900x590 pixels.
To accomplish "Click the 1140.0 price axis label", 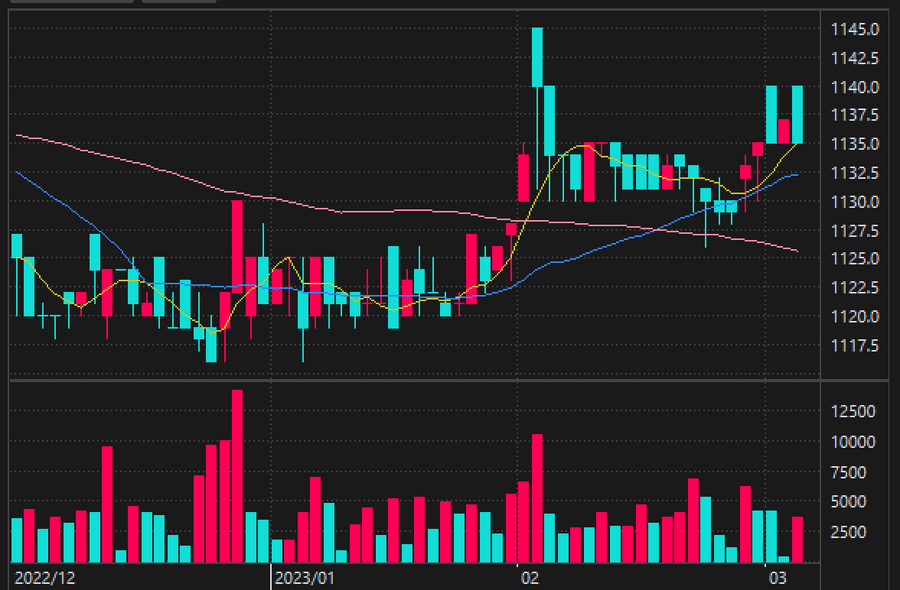I will click(855, 87).
